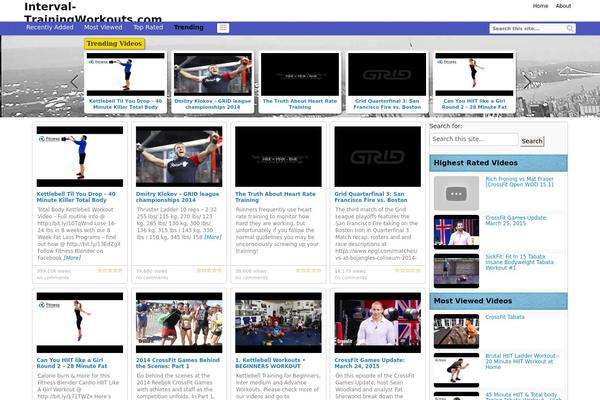Go to previous trending videos with left arrow
Viewport: 600px width, 400px height.
tap(75, 82)
